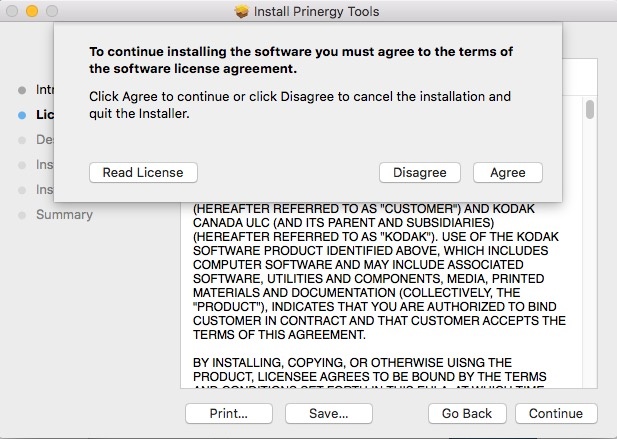Minimize the installer with the yellow button
This screenshot has height=439, width=617.
(33, 11)
